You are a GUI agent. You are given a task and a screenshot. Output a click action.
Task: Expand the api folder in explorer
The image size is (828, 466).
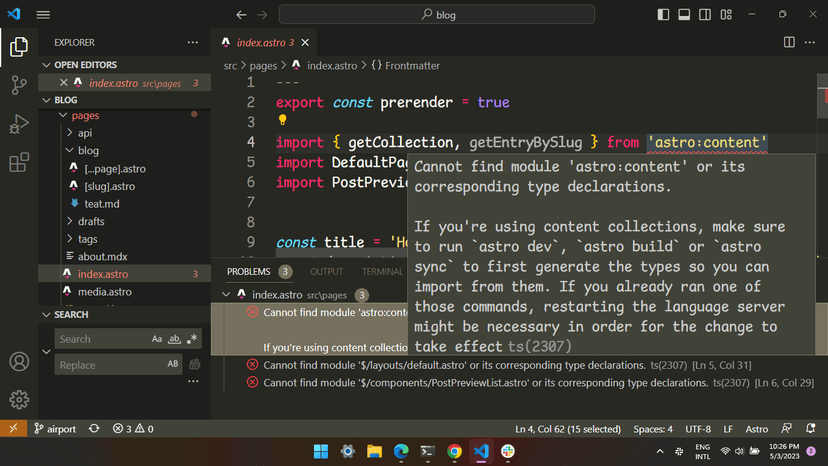click(85, 133)
